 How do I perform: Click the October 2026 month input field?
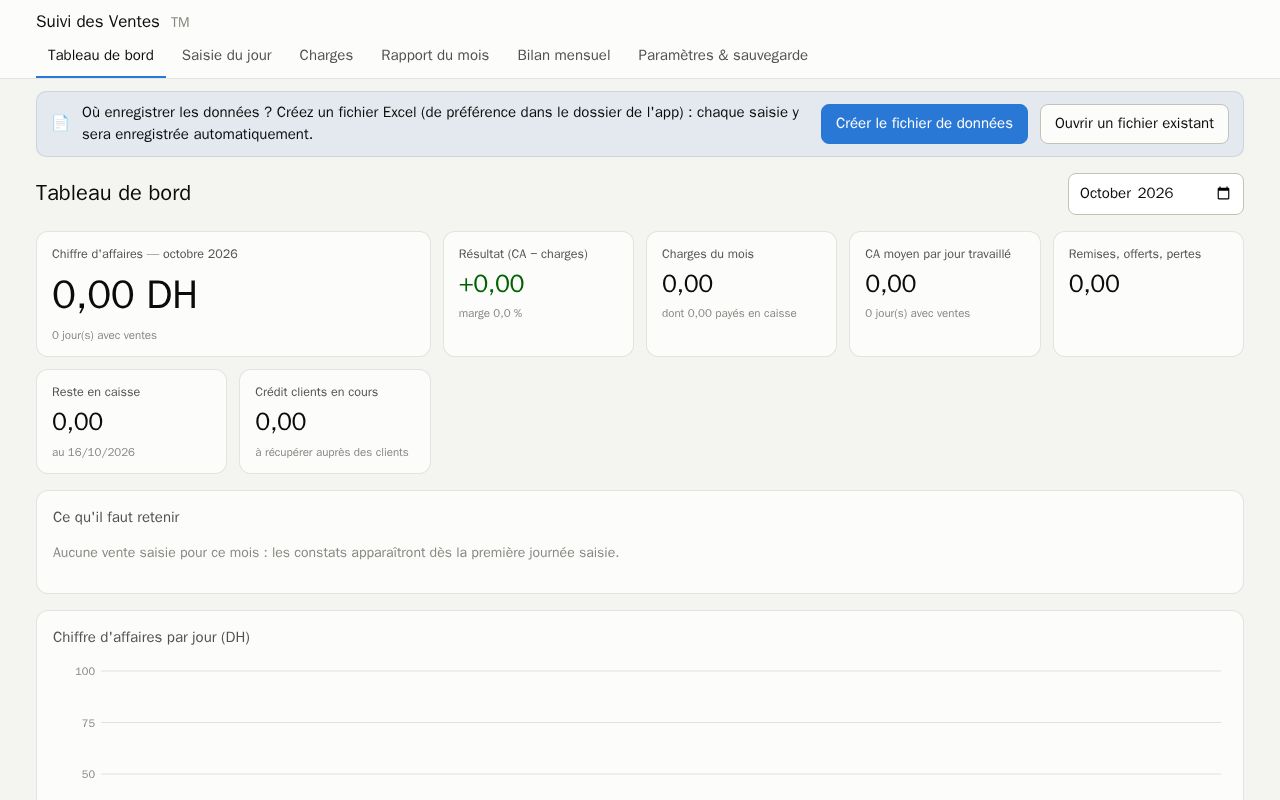1155,194
